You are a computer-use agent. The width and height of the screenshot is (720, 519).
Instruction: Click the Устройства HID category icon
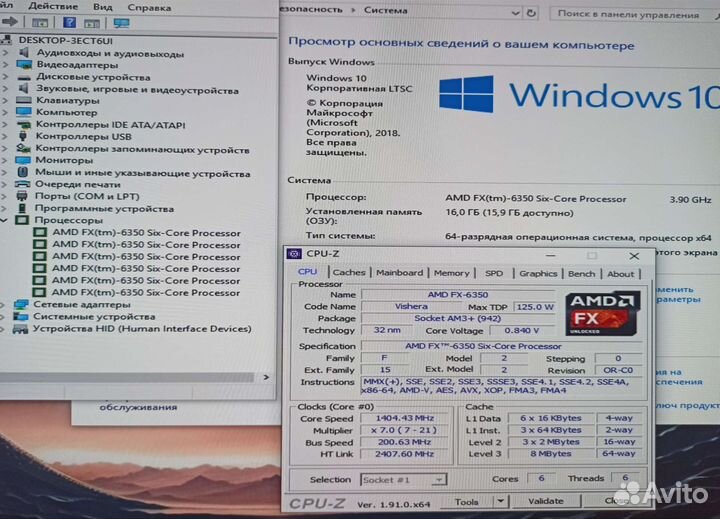pyautogui.click(x=20, y=328)
